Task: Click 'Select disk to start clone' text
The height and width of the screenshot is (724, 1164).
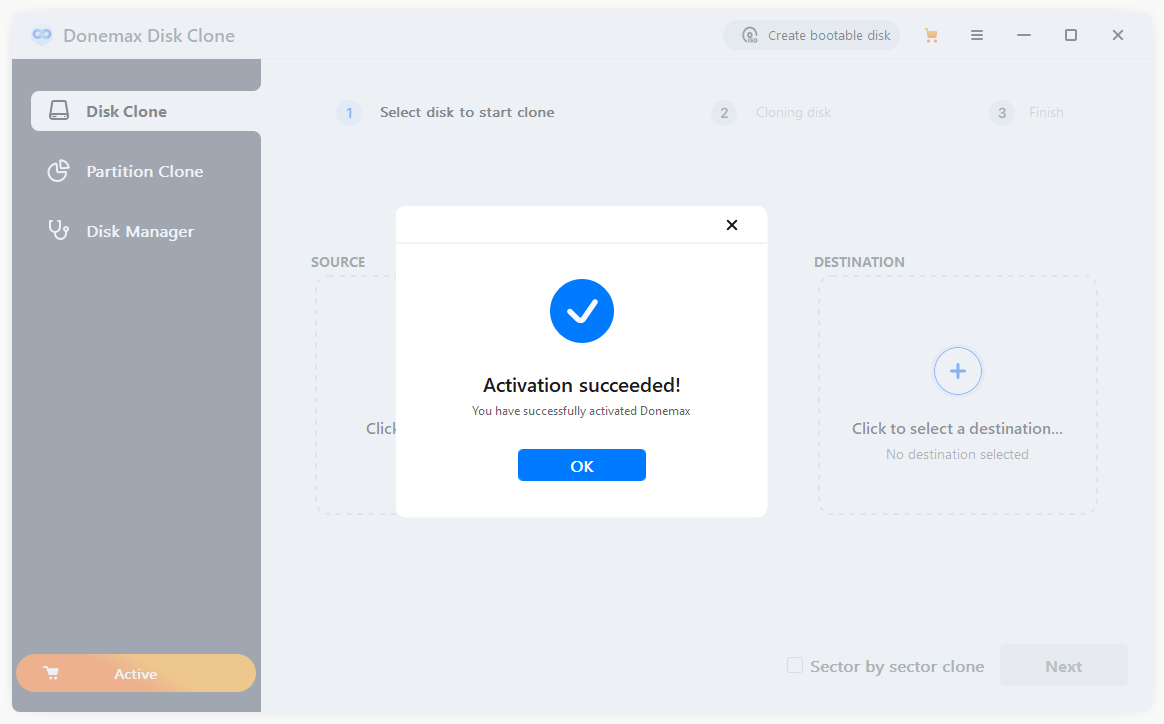Action: click(x=467, y=112)
